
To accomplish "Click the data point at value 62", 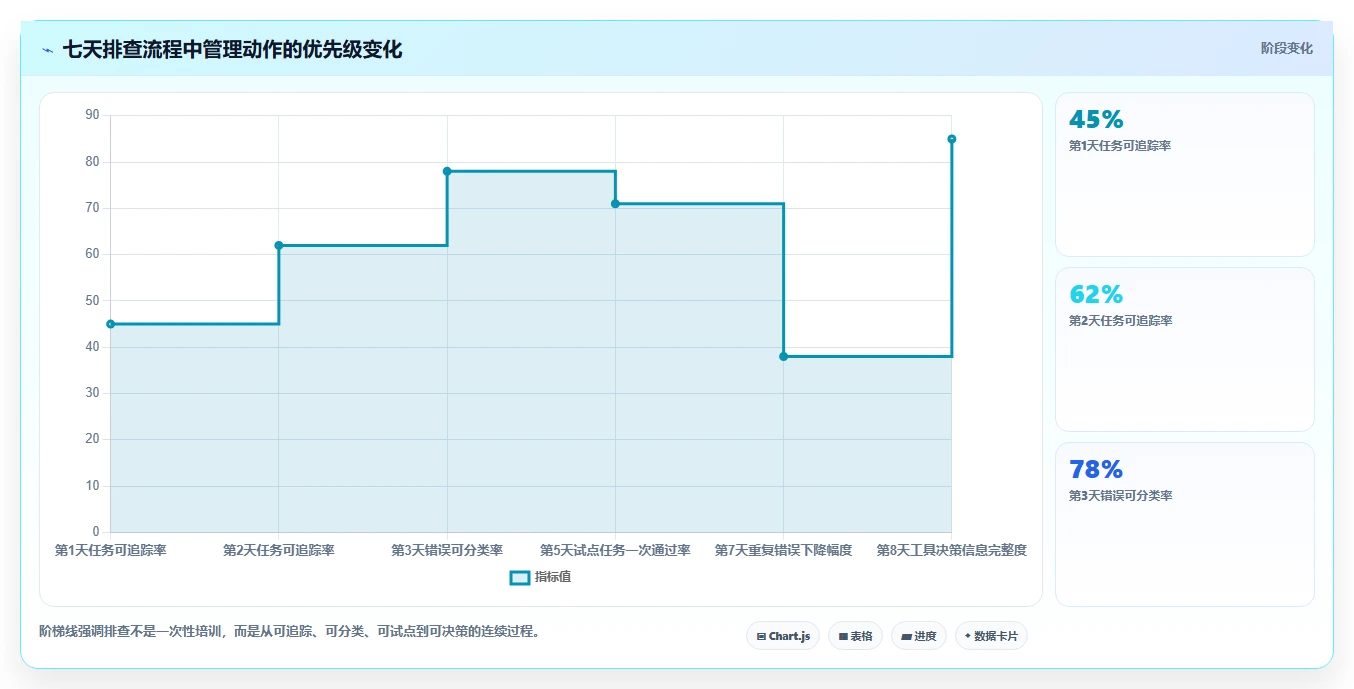I will tap(279, 245).
